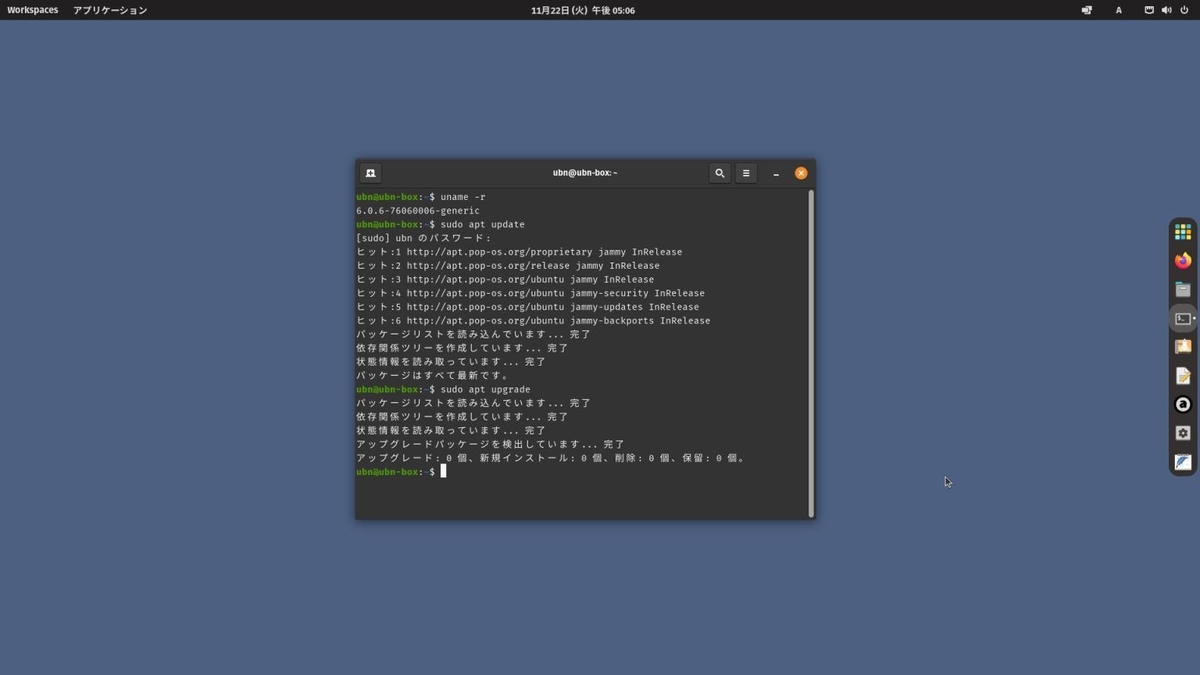Click the last terminal prompt with cursor
Image resolution: width=1200 pixels, height=675 pixels.
tap(401, 472)
